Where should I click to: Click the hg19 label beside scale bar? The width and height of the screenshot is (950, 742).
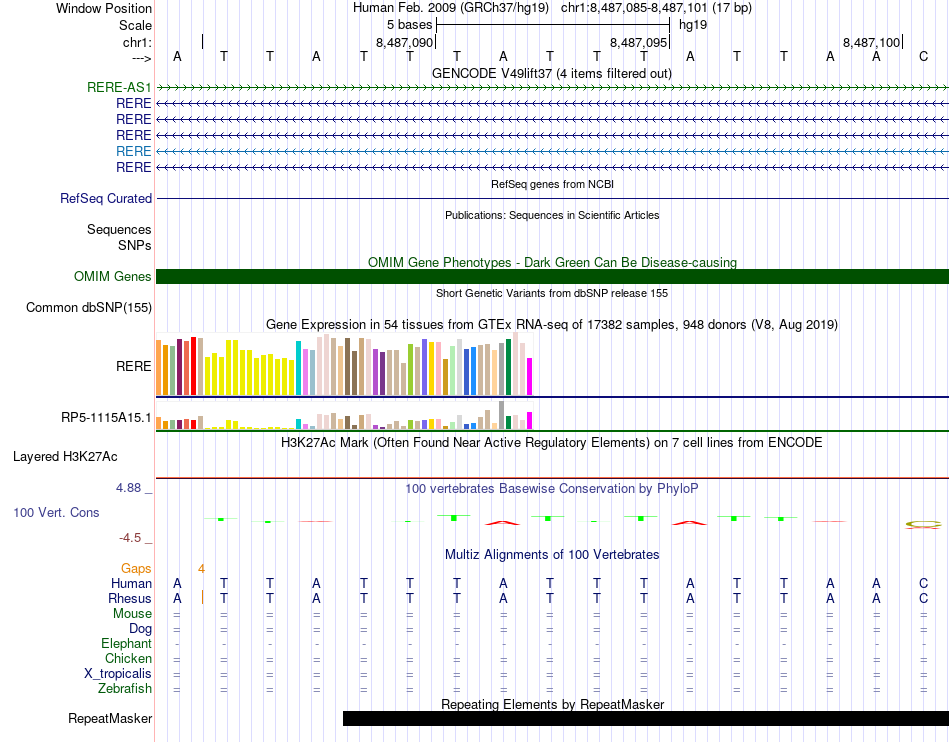[693, 25]
